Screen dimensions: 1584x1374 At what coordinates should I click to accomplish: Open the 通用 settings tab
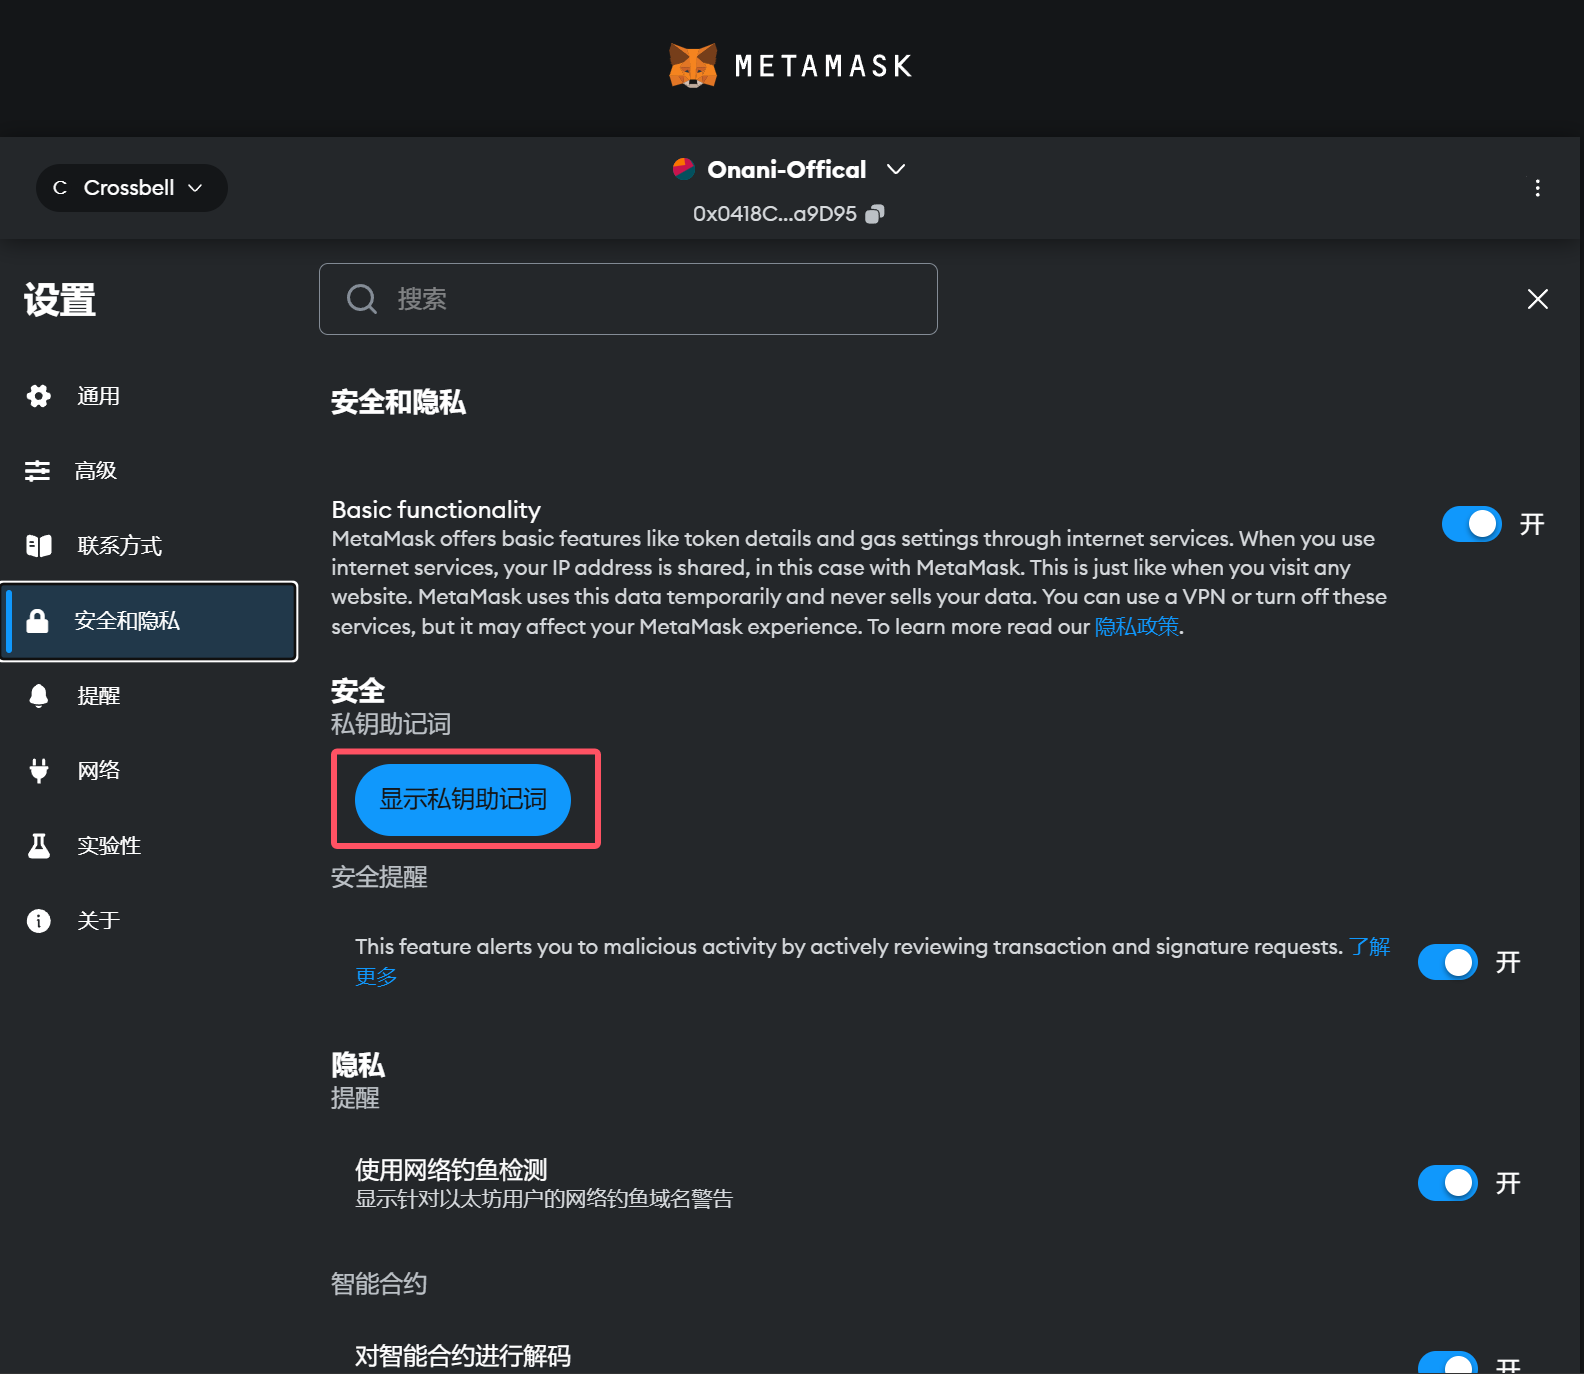pyautogui.click(x=150, y=396)
